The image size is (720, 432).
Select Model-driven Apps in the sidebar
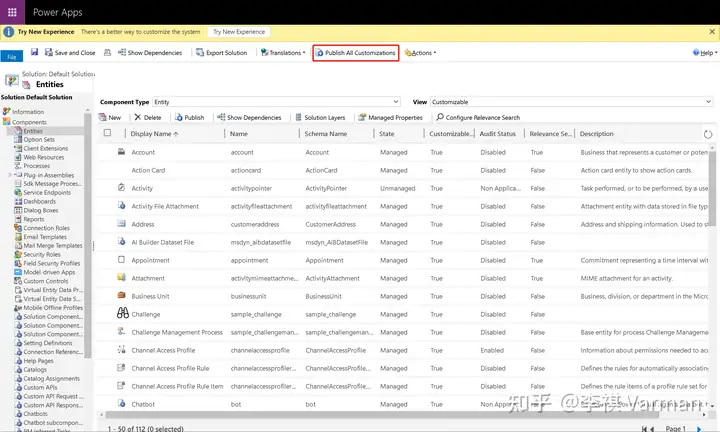pos(49,272)
